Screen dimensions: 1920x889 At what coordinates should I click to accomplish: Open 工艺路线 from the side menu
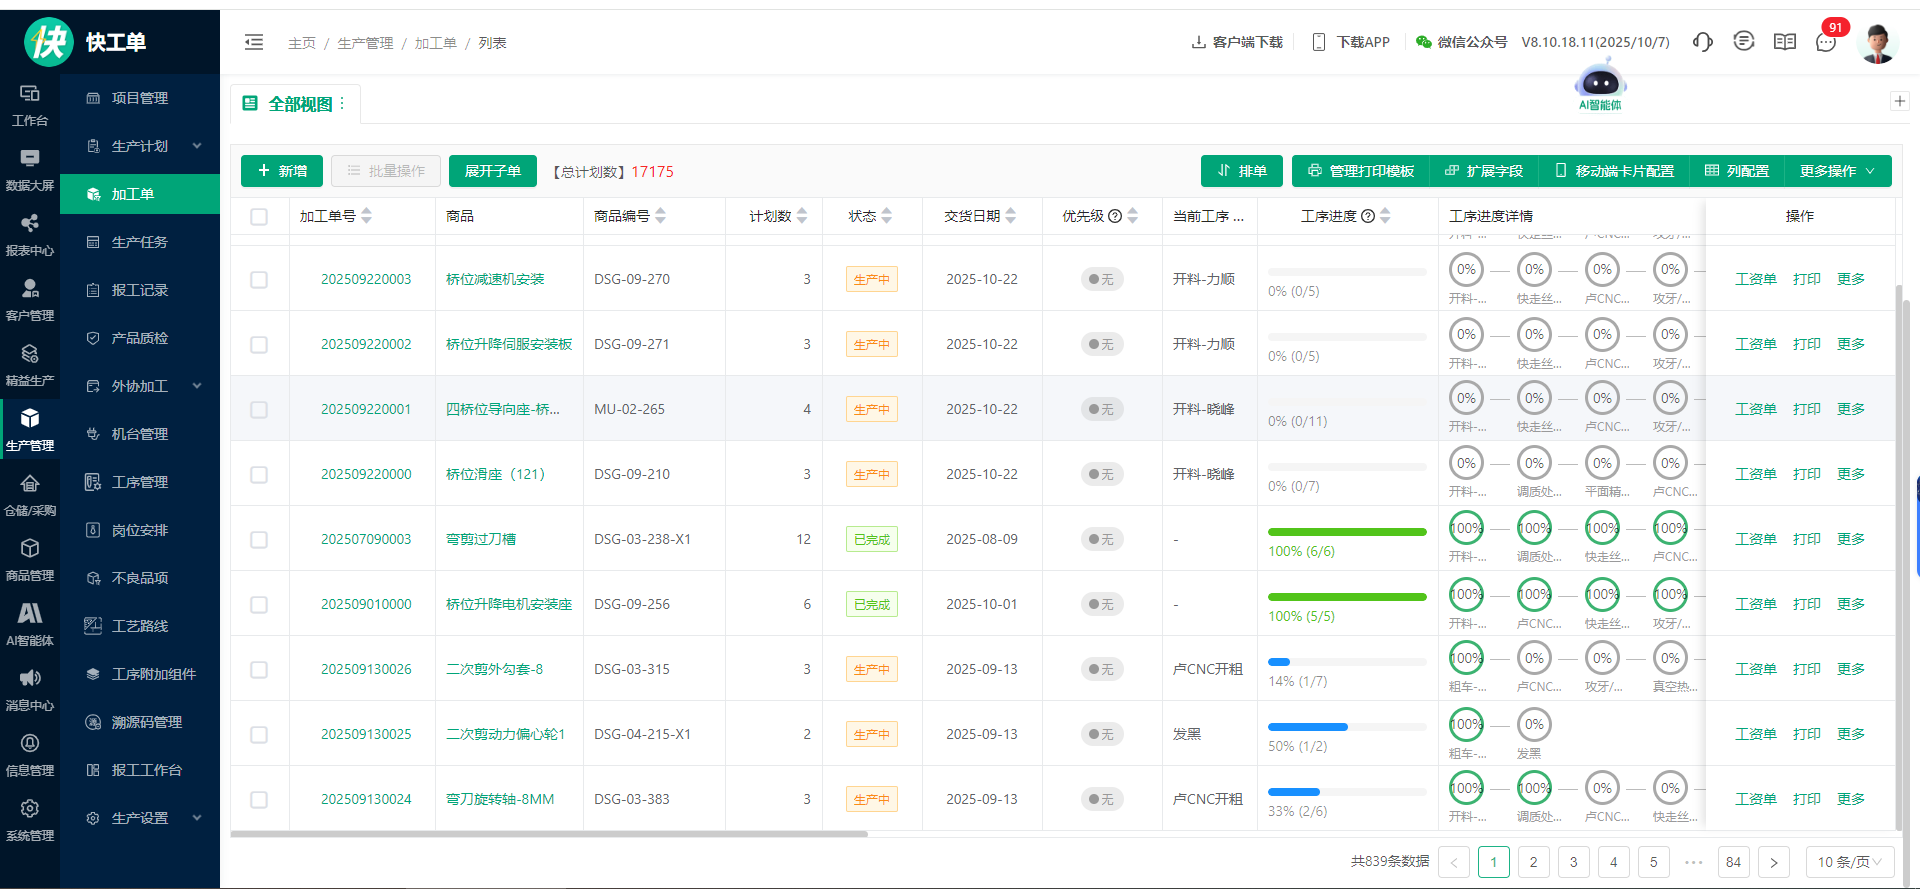pyautogui.click(x=140, y=626)
